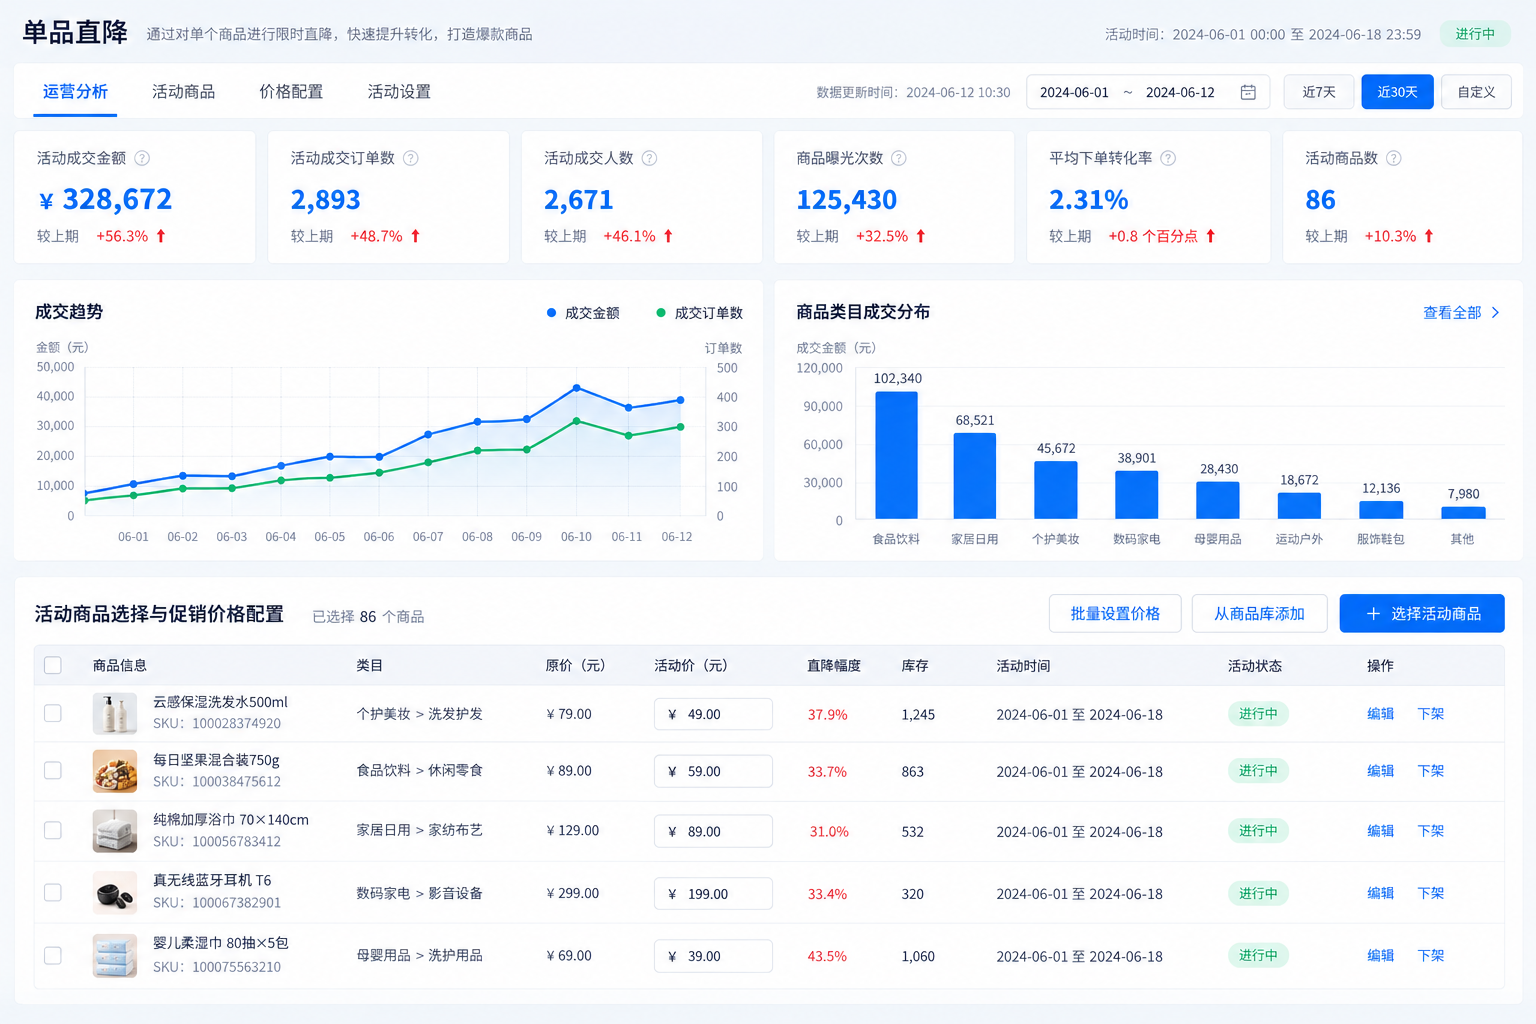
Task: Open the calendar icon in date range
Action: (1248, 92)
